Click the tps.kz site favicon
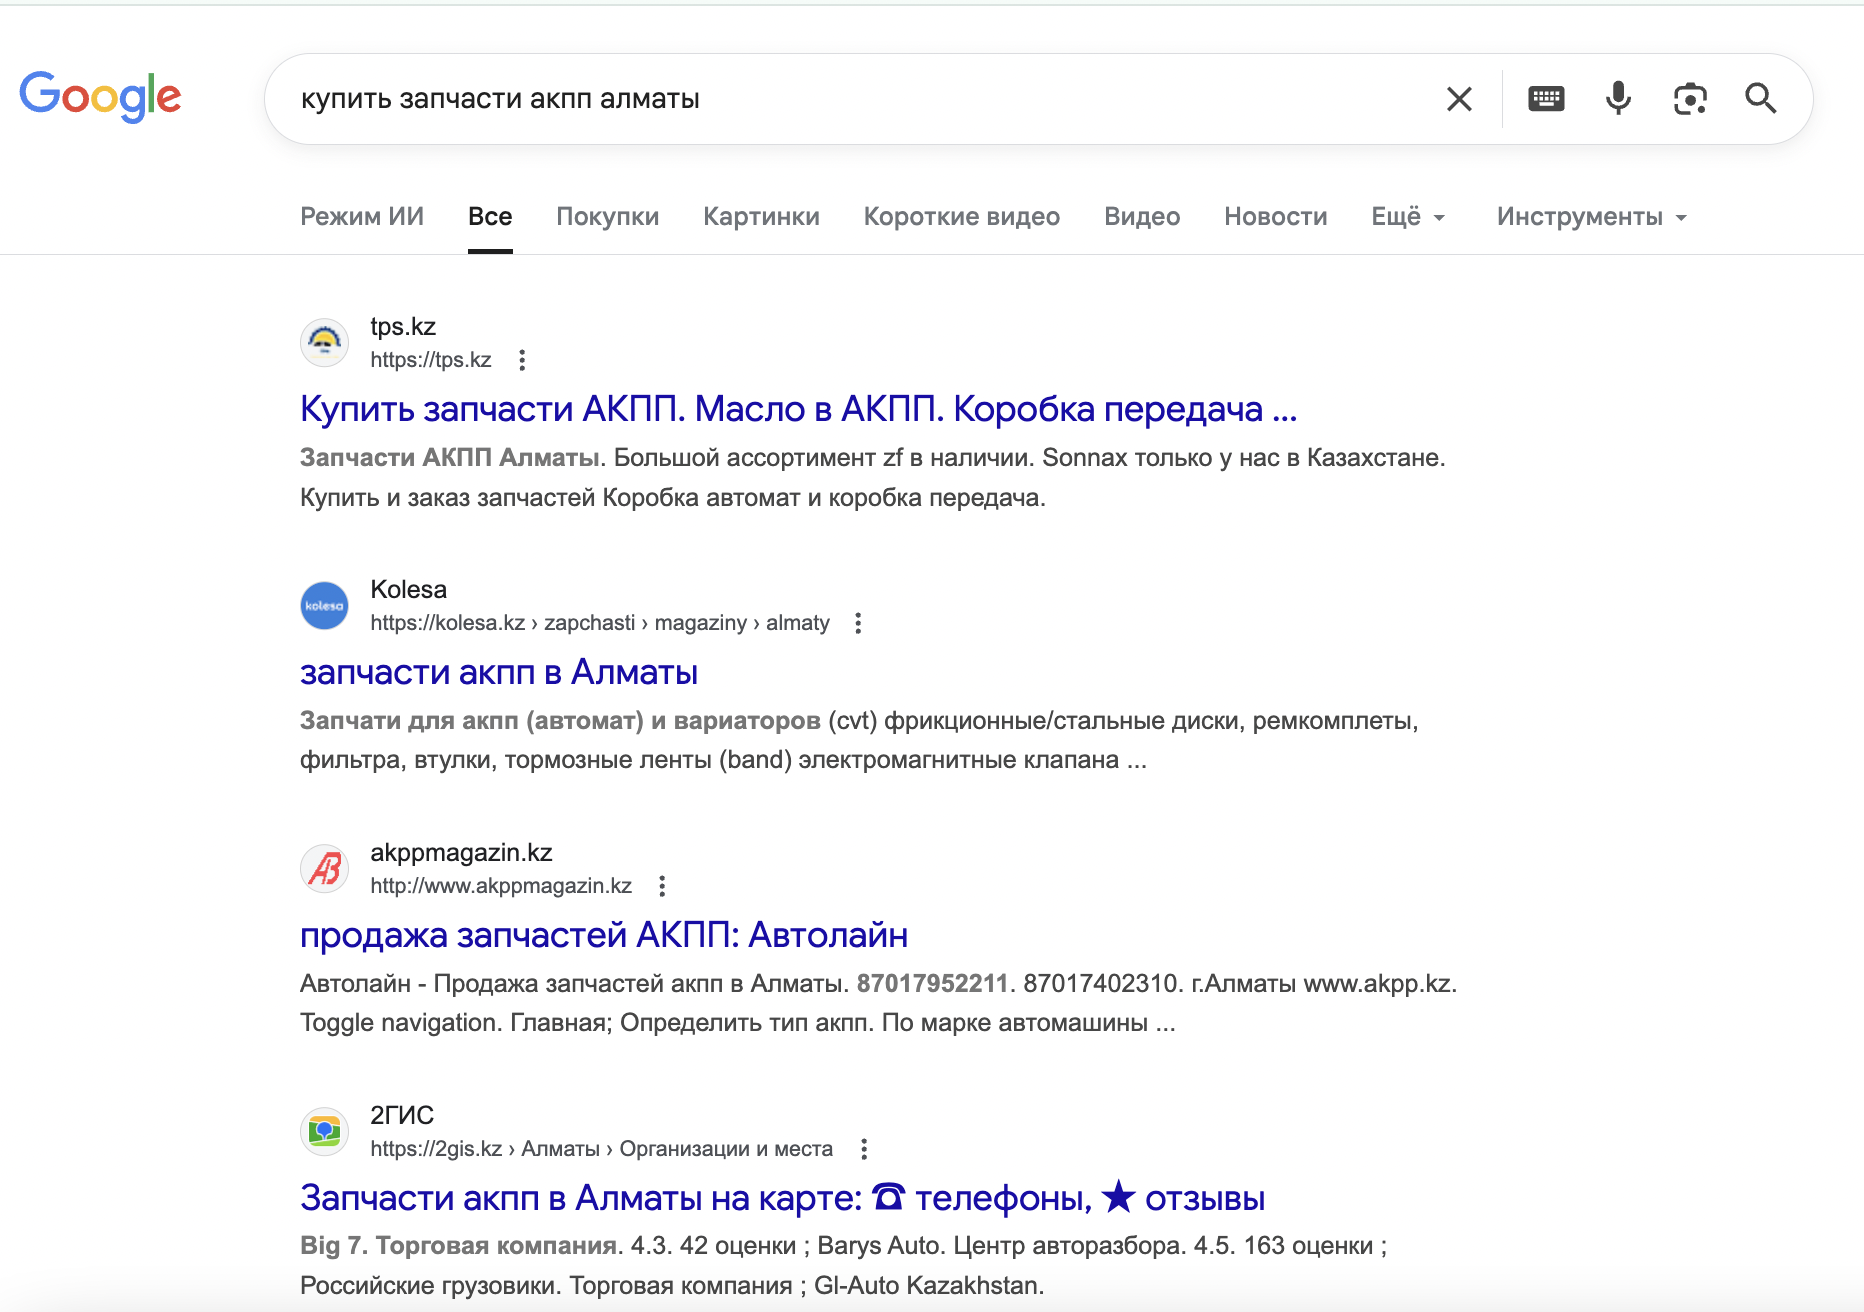 (x=325, y=343)
